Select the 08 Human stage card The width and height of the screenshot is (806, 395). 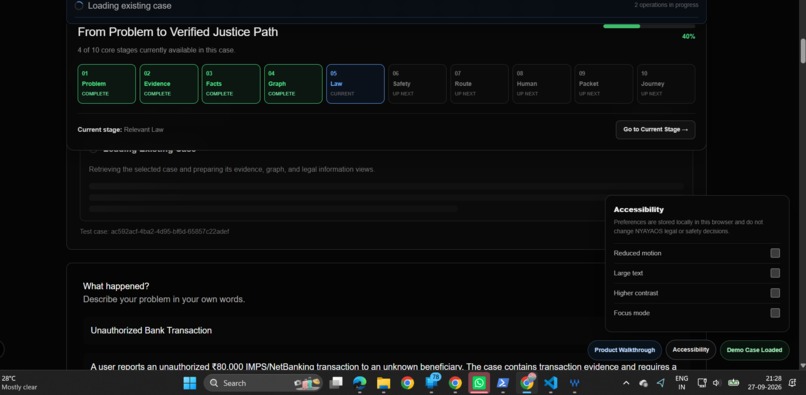point(542,84)
